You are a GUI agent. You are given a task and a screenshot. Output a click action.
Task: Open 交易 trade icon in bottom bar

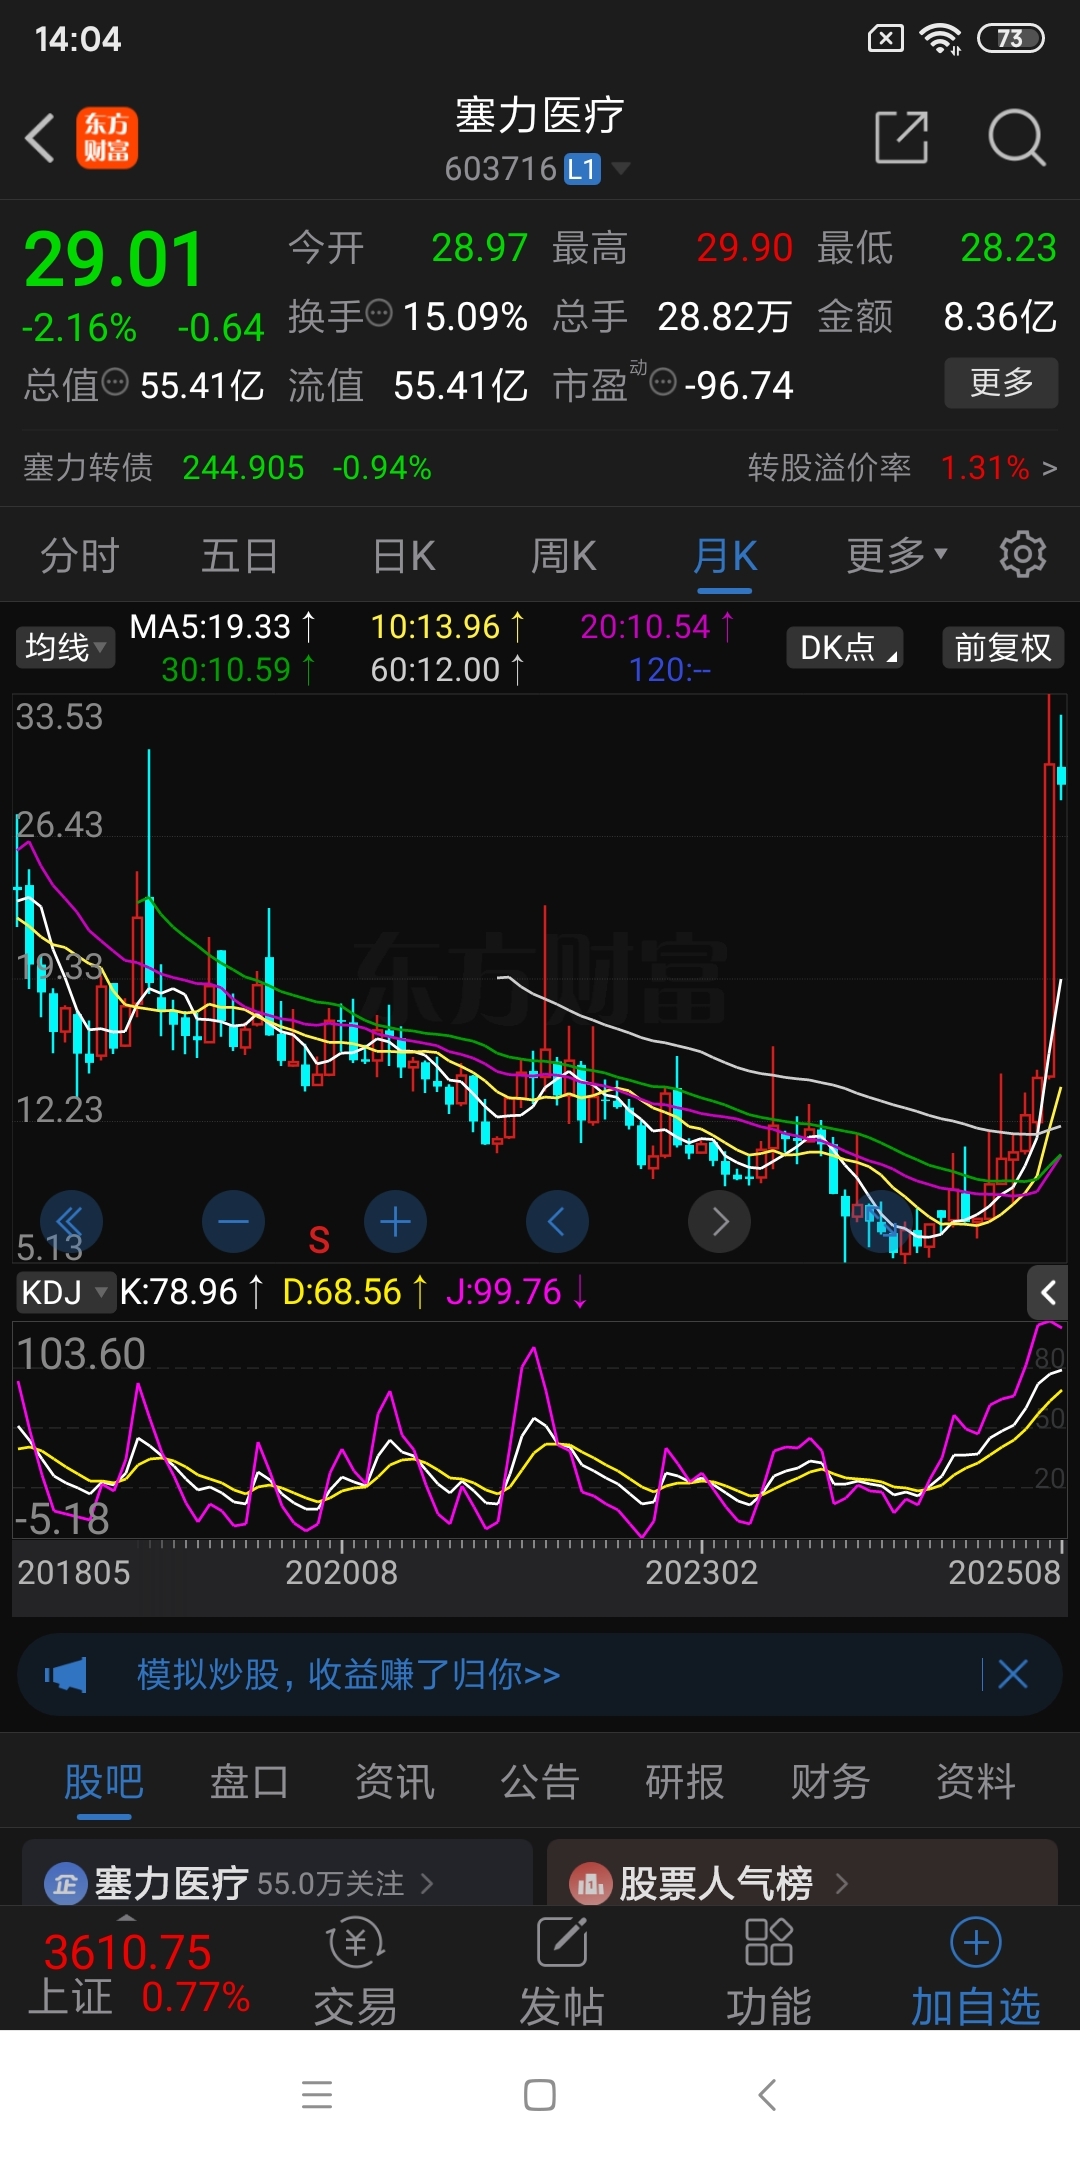(x=355, y=1970)
